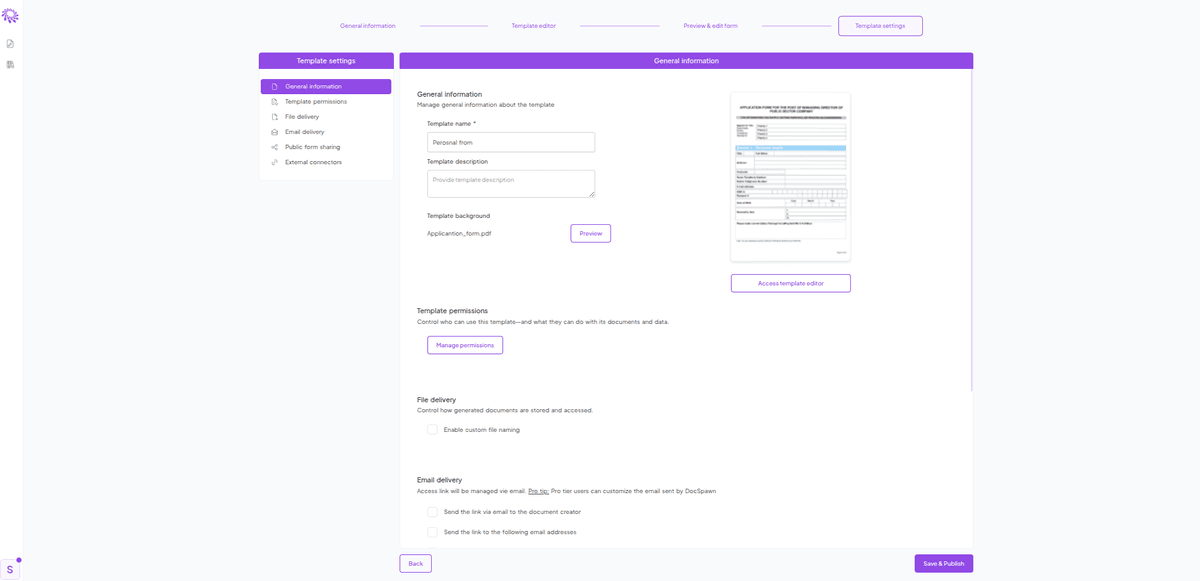Screen dimensions: 1200x581
Task: Open Template permissions from the settings sidebar
Action: click(313, 101)
